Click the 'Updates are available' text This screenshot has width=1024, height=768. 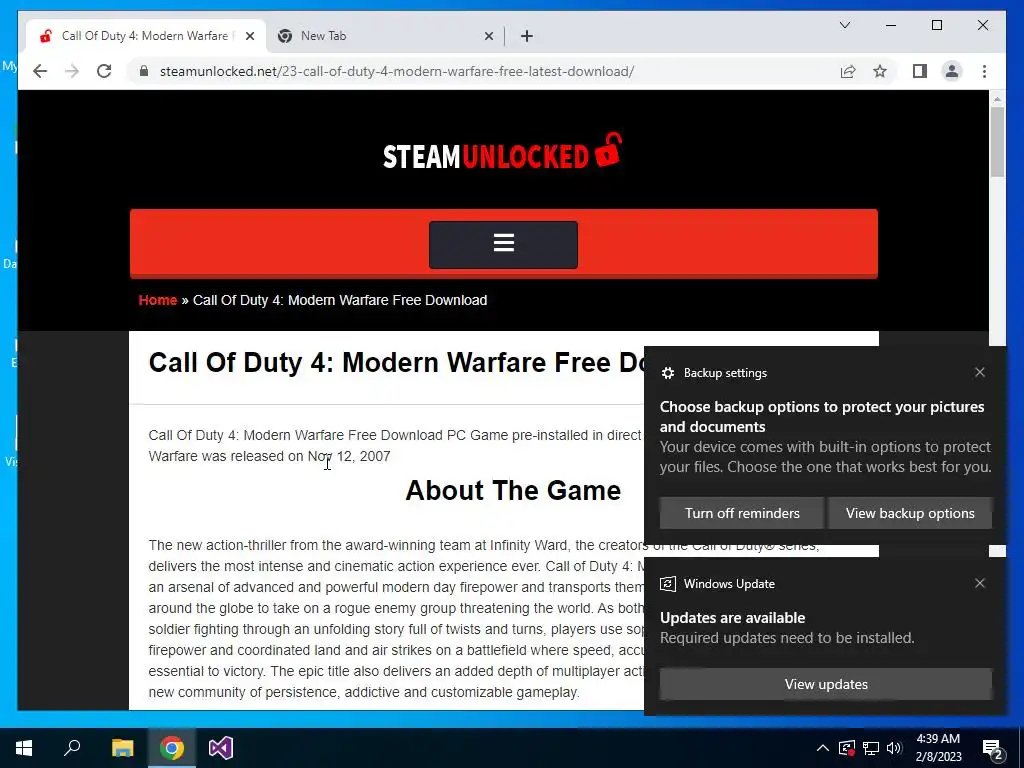(732, 618)
